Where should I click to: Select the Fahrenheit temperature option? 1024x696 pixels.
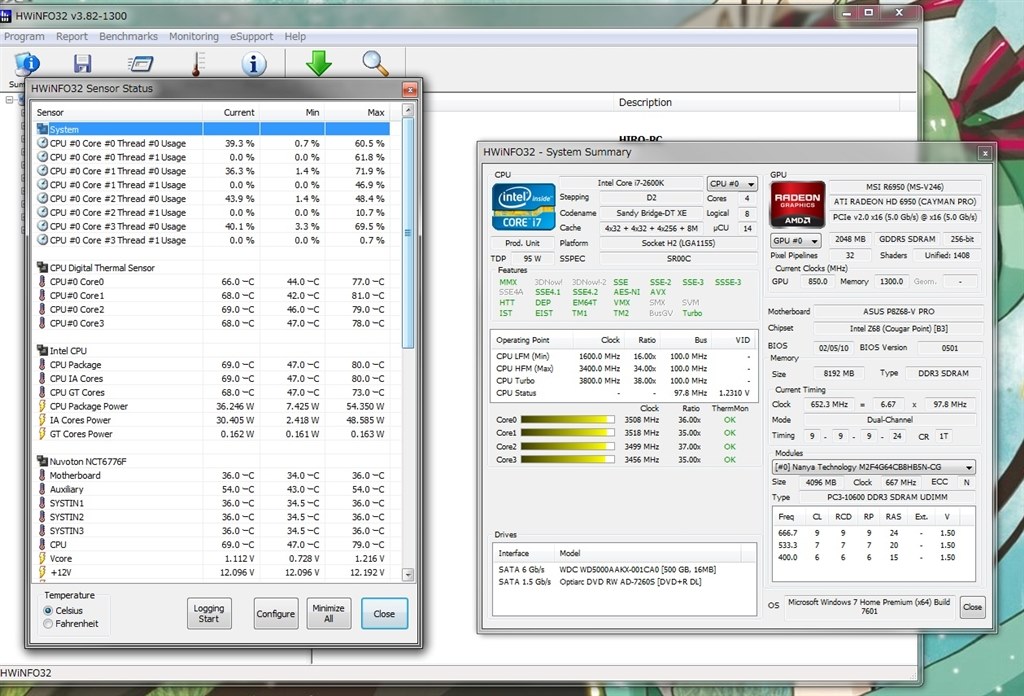pos(48,624)
